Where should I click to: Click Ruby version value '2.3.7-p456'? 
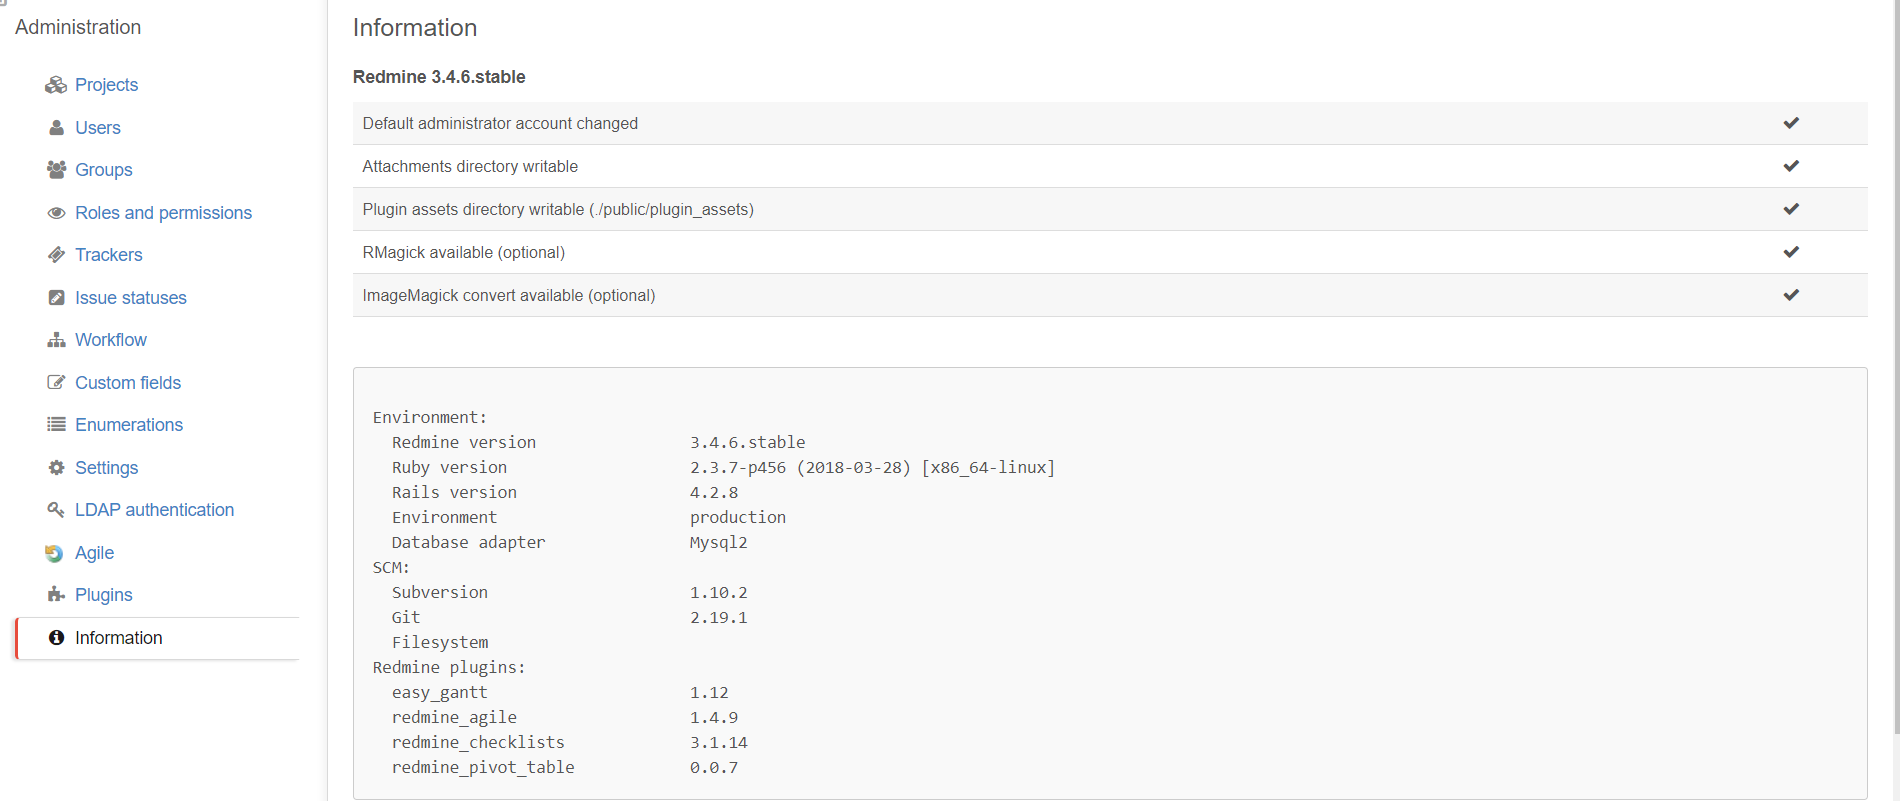738,467
